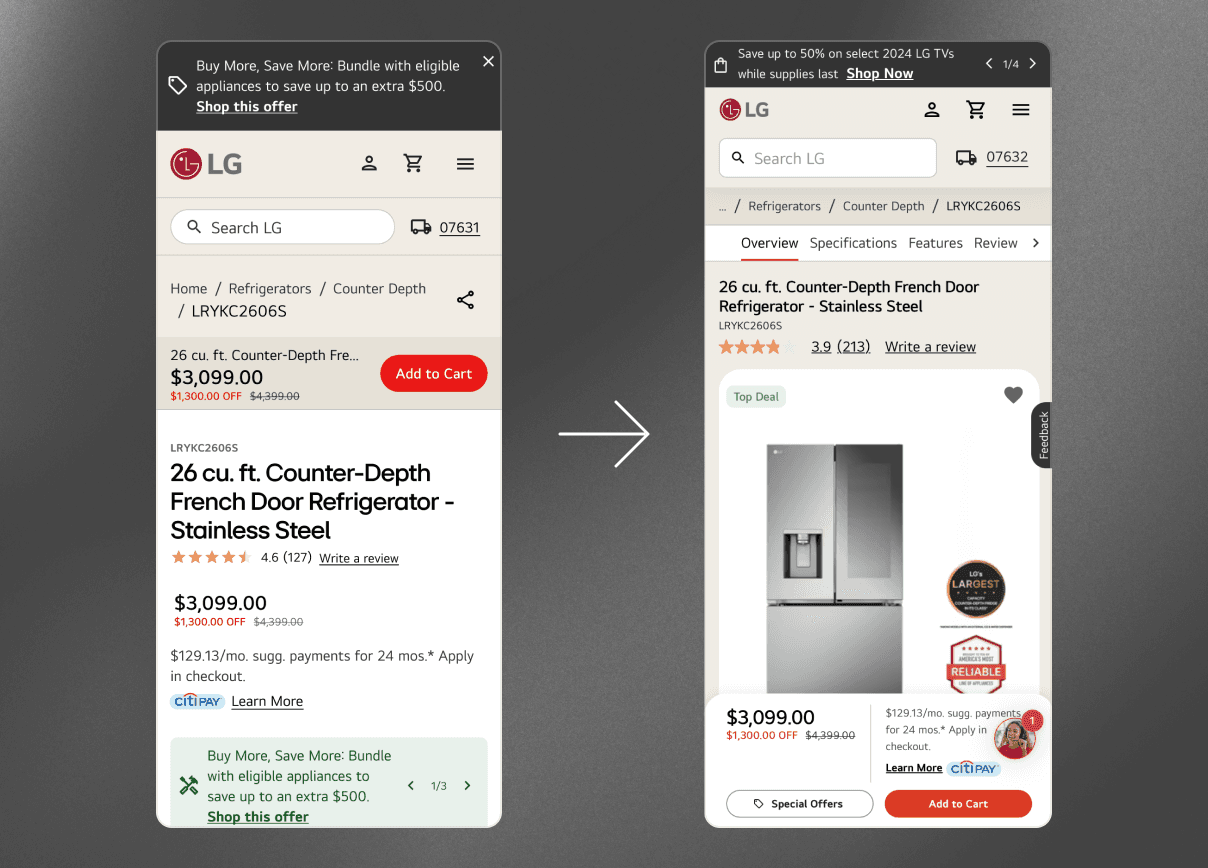Show the previous offer in 1/3 carousel
The height and width of the screenshot is (868, 1208).
(x=411, y=786)
